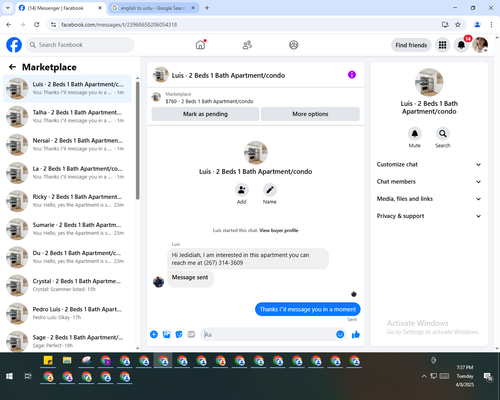Open the Sage conversation in the list

pyautogui.click(x=67, y=341)
